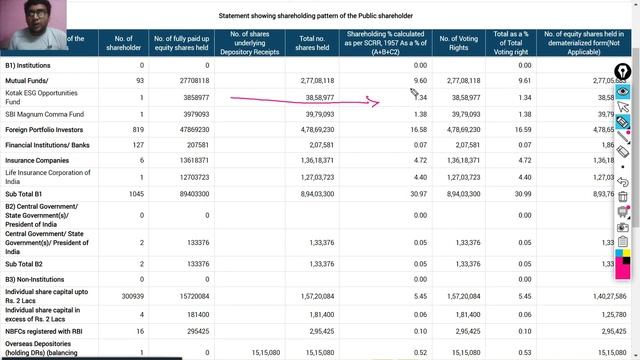Select the highlighter pen tool
This screenshot has height=360, width=640.
[622, 122]
